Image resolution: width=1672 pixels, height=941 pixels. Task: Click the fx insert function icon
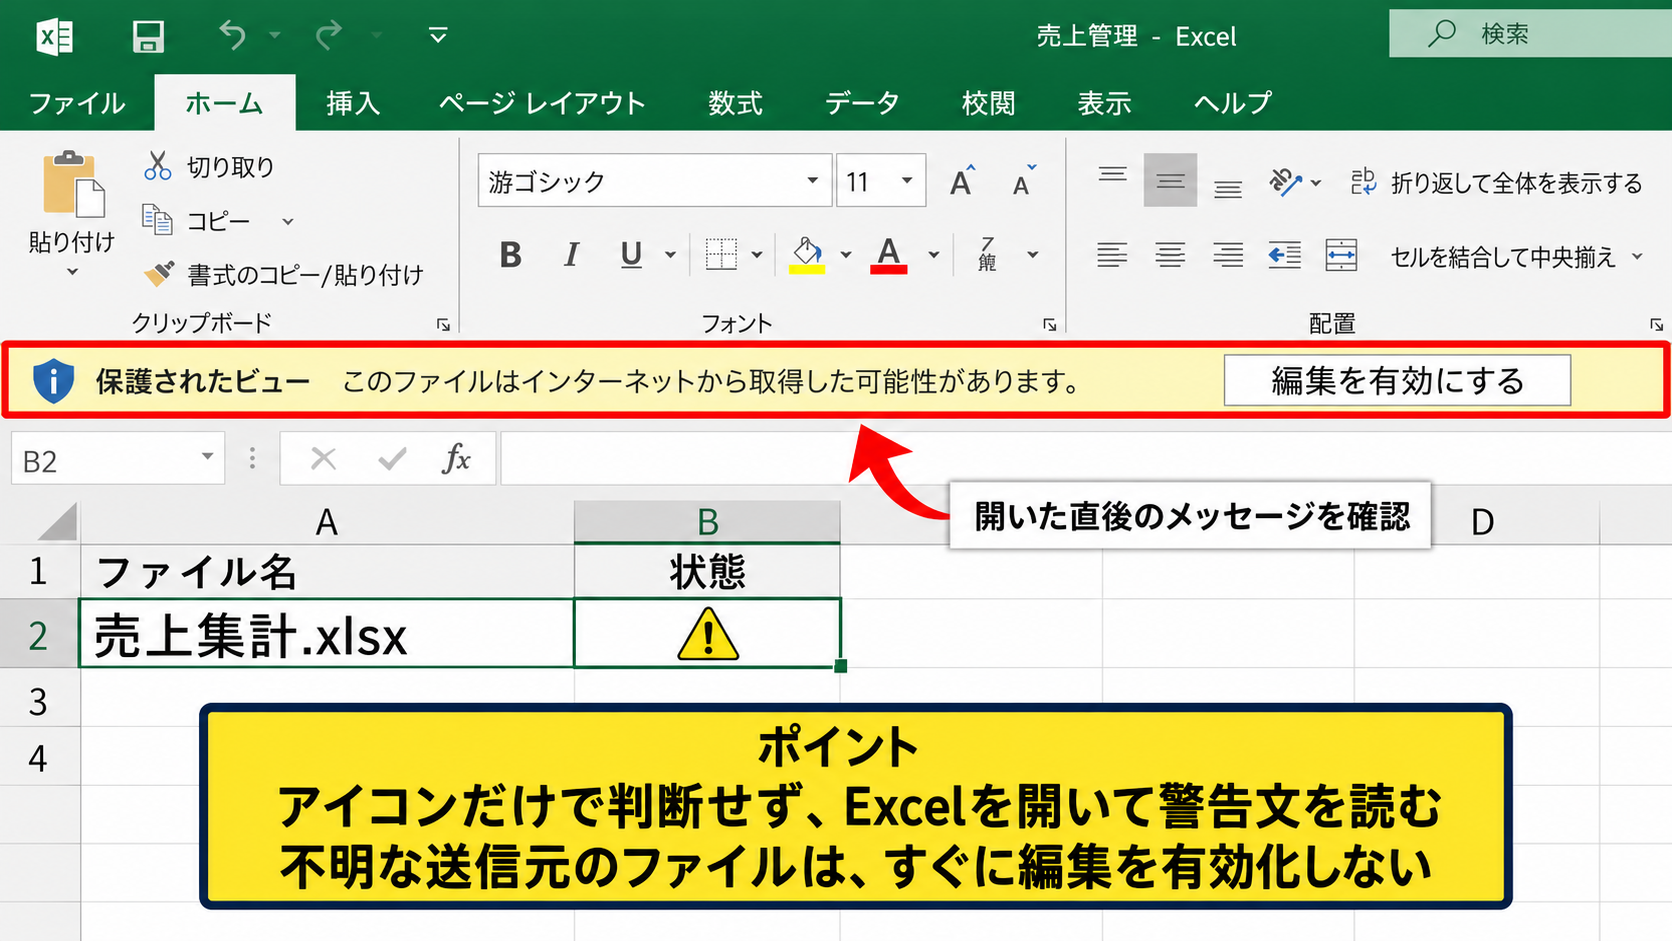click(x=456, y=459)
